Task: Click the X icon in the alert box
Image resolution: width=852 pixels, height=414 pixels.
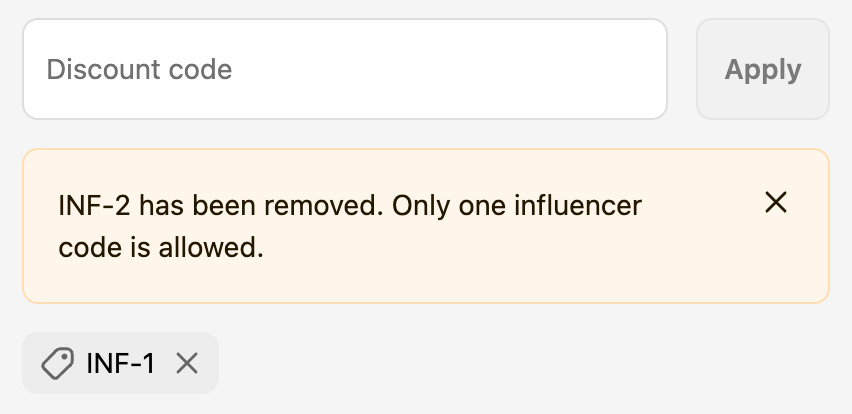Action: click(776, 203)
